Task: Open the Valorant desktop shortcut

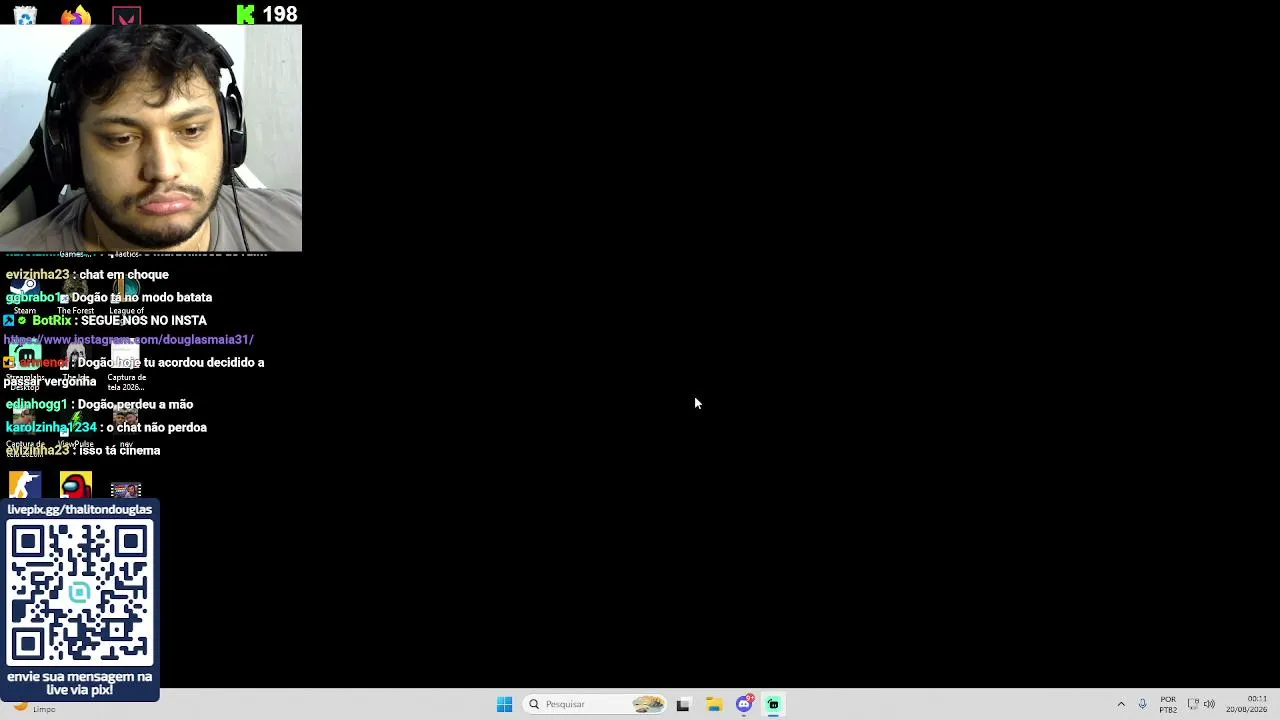Action: [126, 16]
